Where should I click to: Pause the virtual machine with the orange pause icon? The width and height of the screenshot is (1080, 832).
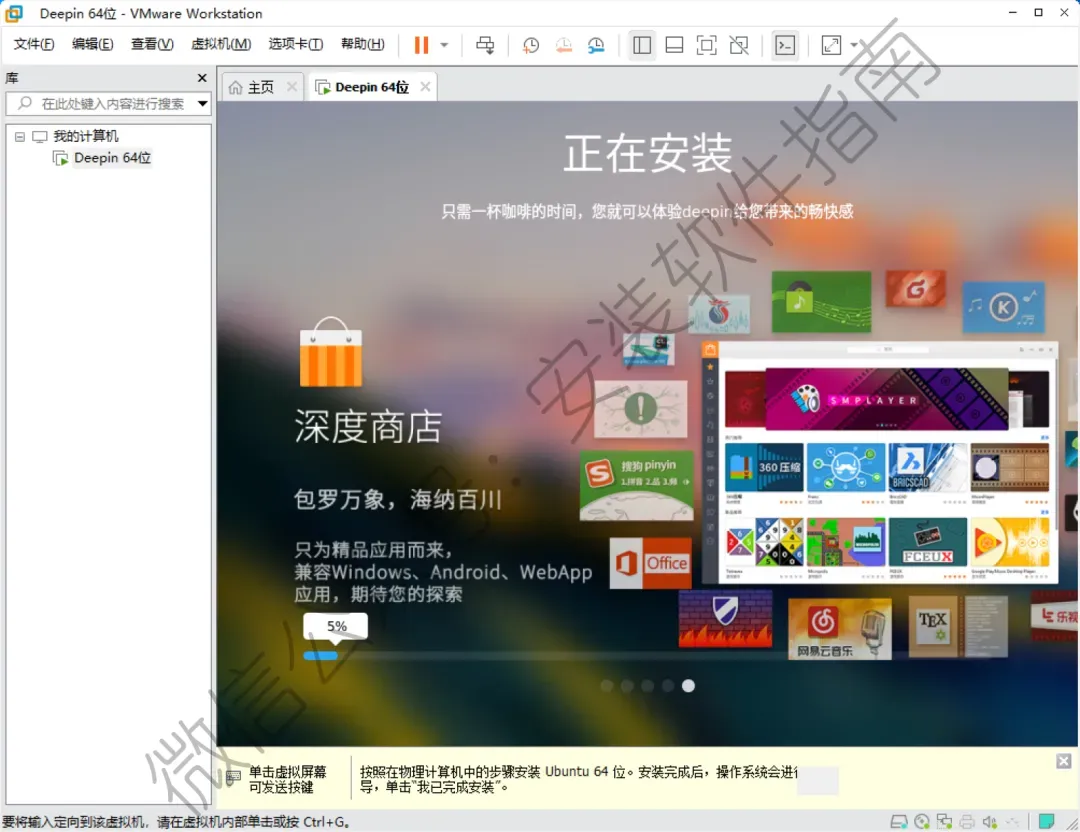[x=421, y=45]
